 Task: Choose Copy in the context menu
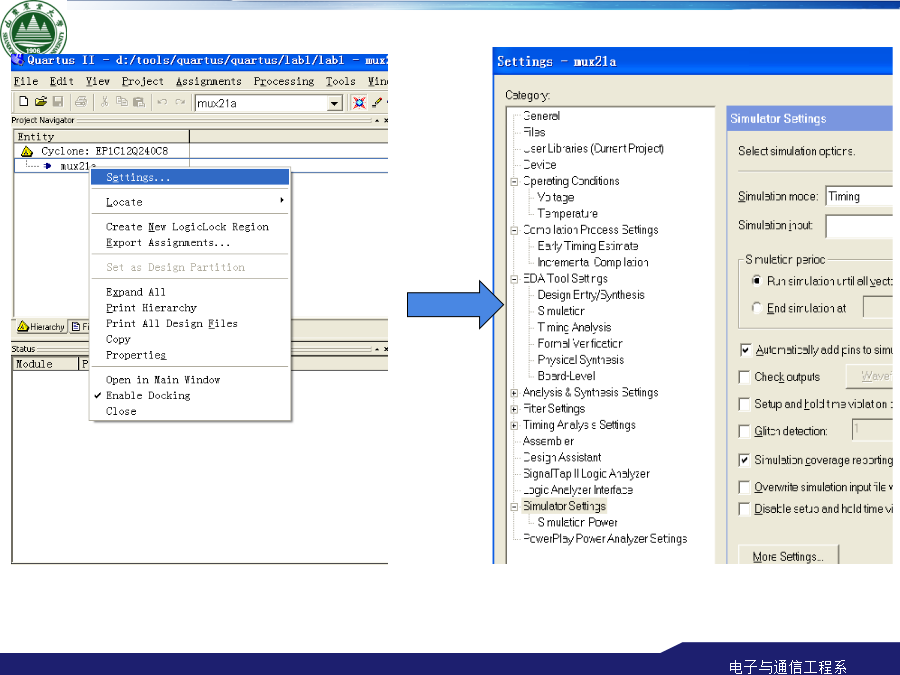tap(190, 339)
